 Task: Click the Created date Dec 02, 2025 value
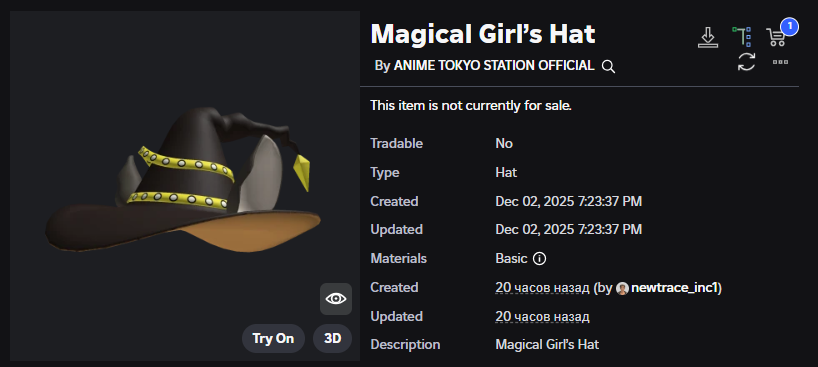(569, 202)
